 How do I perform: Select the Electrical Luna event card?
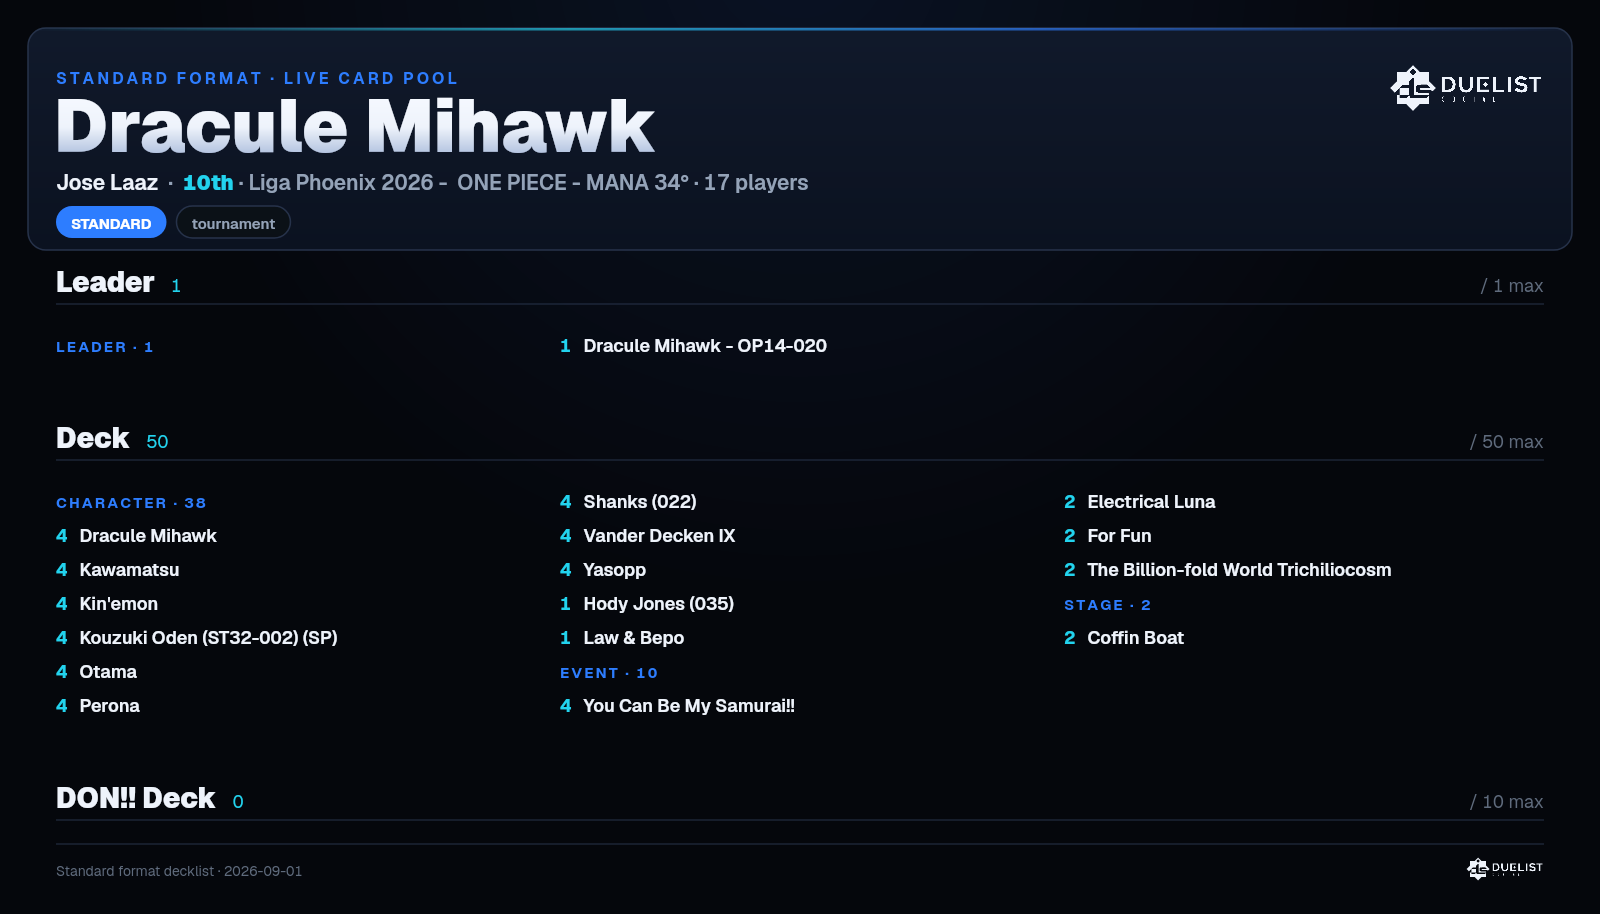(1140, 502)
